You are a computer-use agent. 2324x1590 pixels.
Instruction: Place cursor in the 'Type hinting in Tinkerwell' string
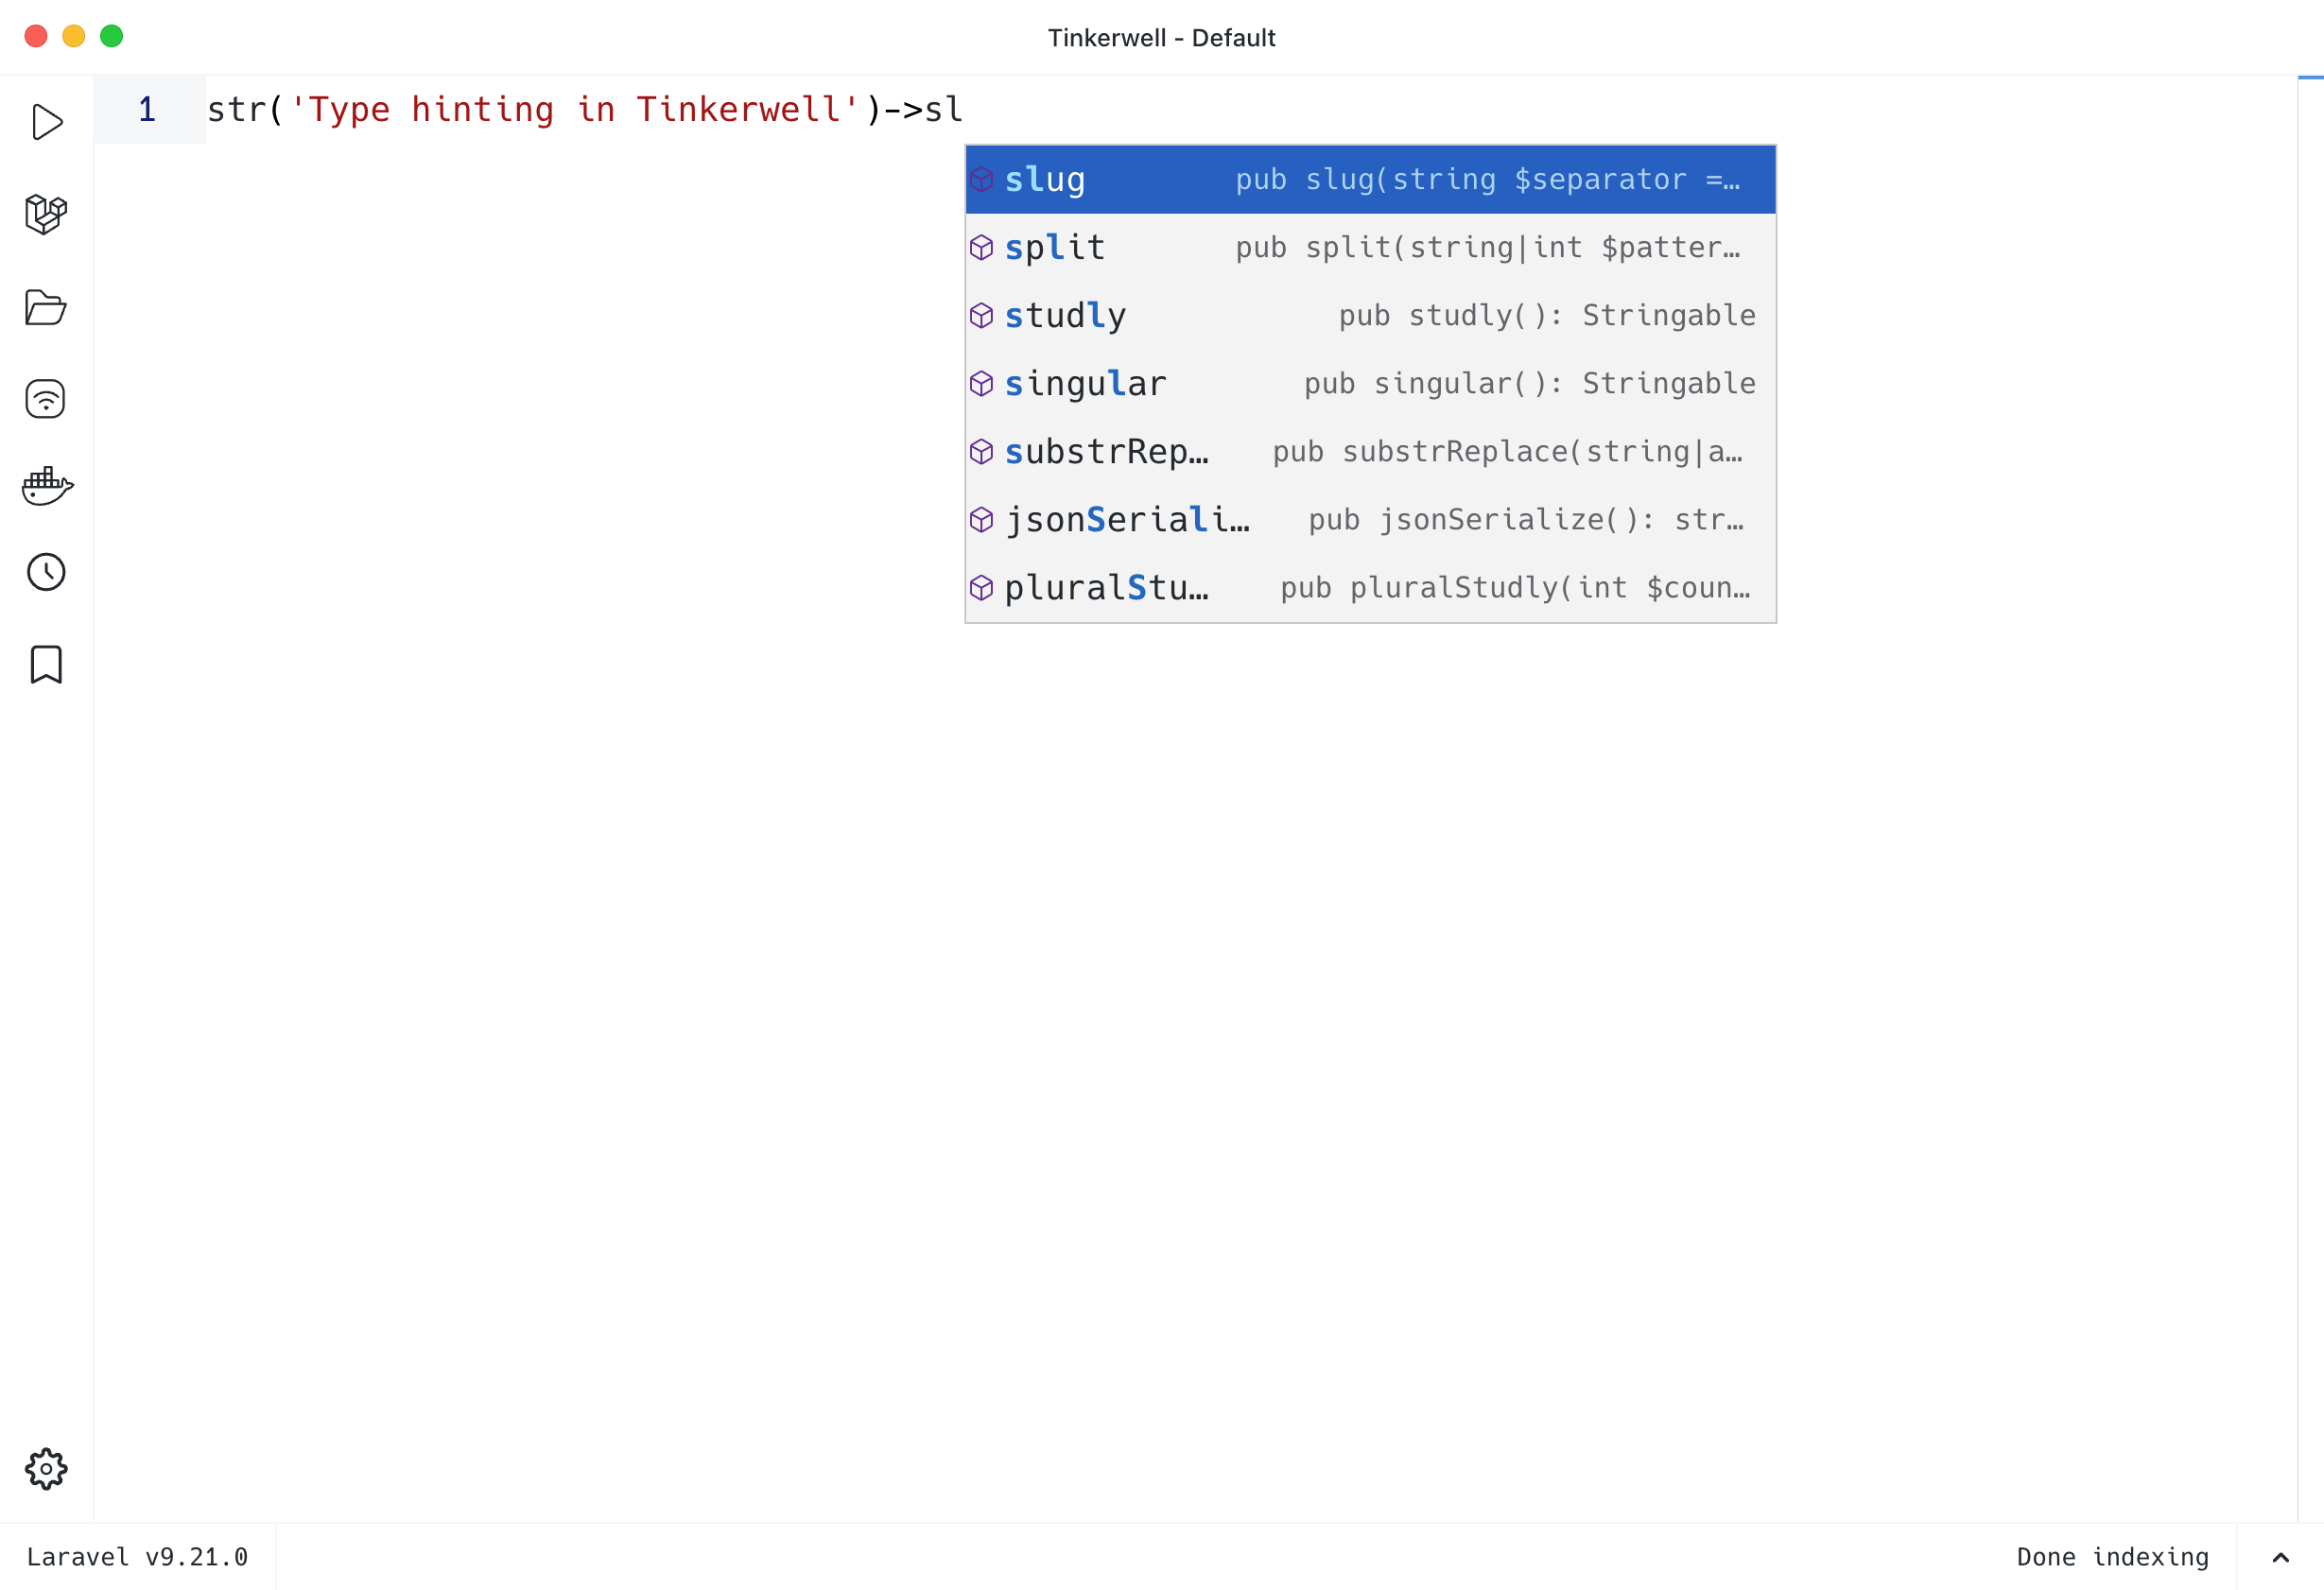tap(574, 109)
